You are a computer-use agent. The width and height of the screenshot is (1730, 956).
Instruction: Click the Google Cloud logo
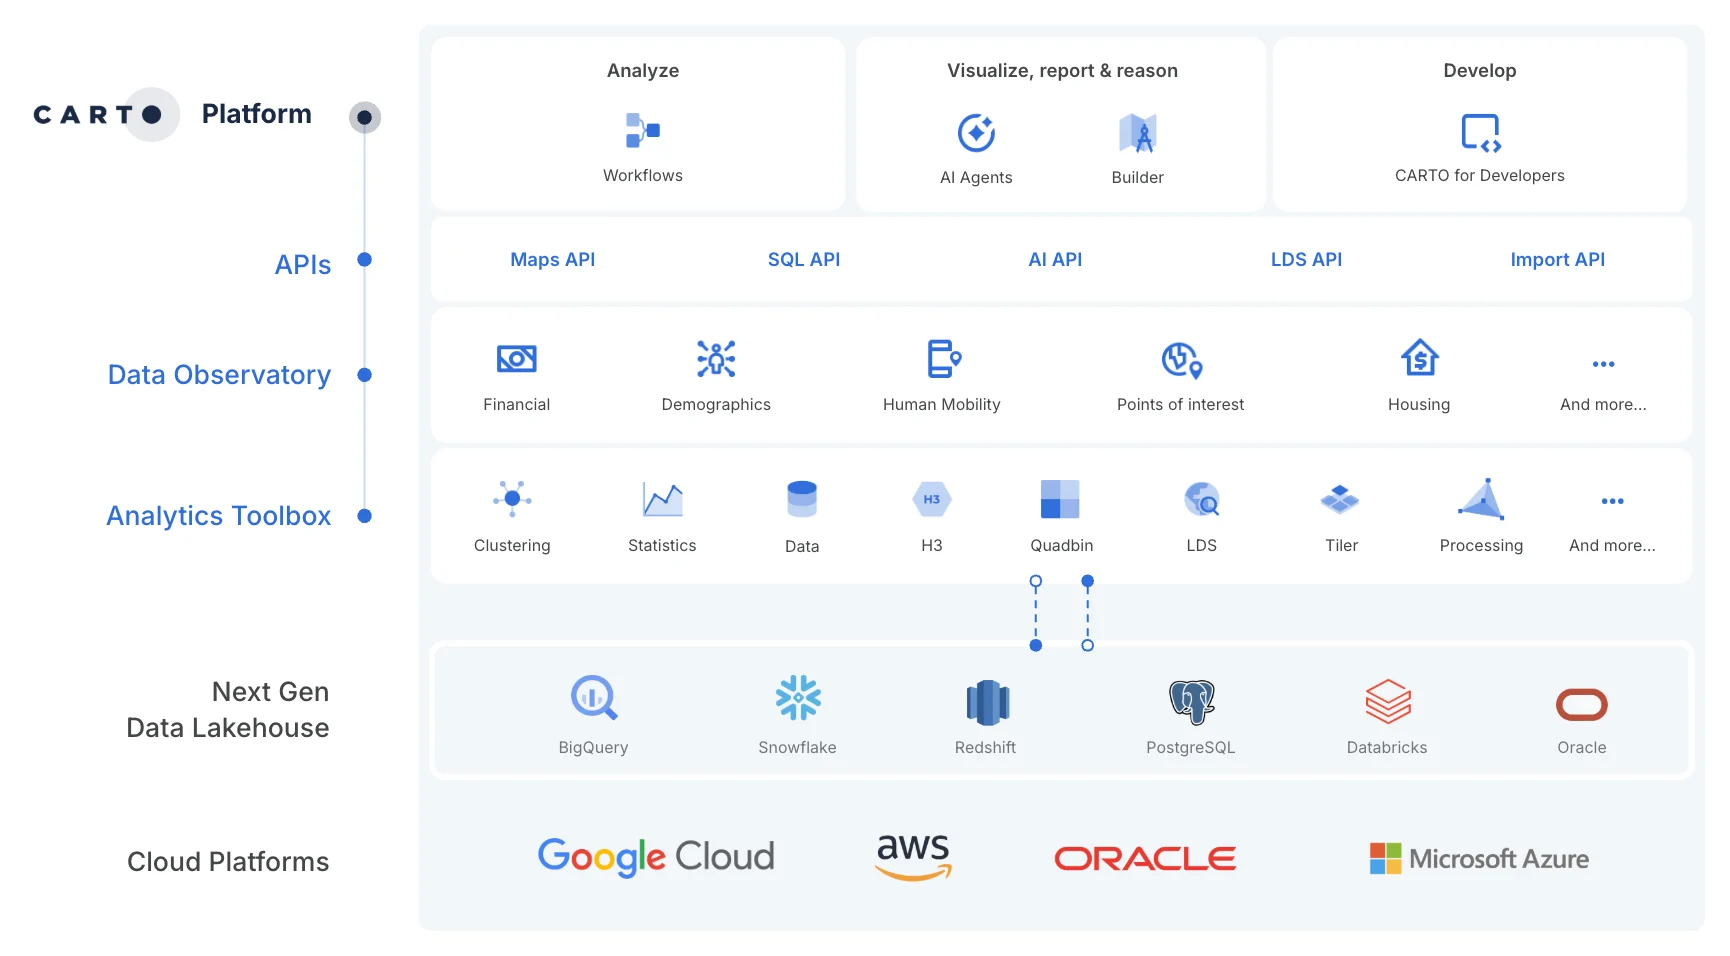[x=656, y=857]
